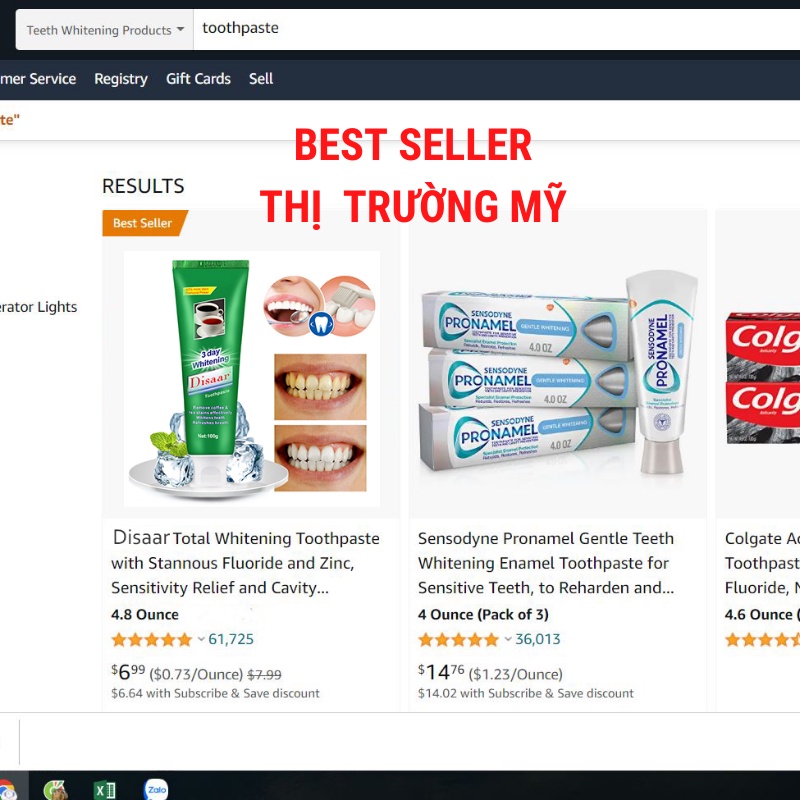The image size is (800, 800).
Task: Open the Excel icon in the taskbar
Action: click(105, 790)
